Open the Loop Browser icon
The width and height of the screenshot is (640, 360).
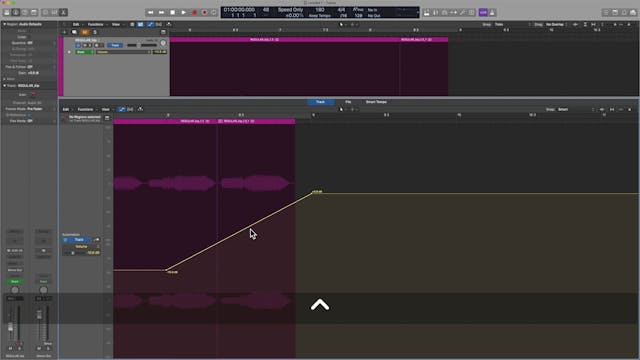pos(624,13)
